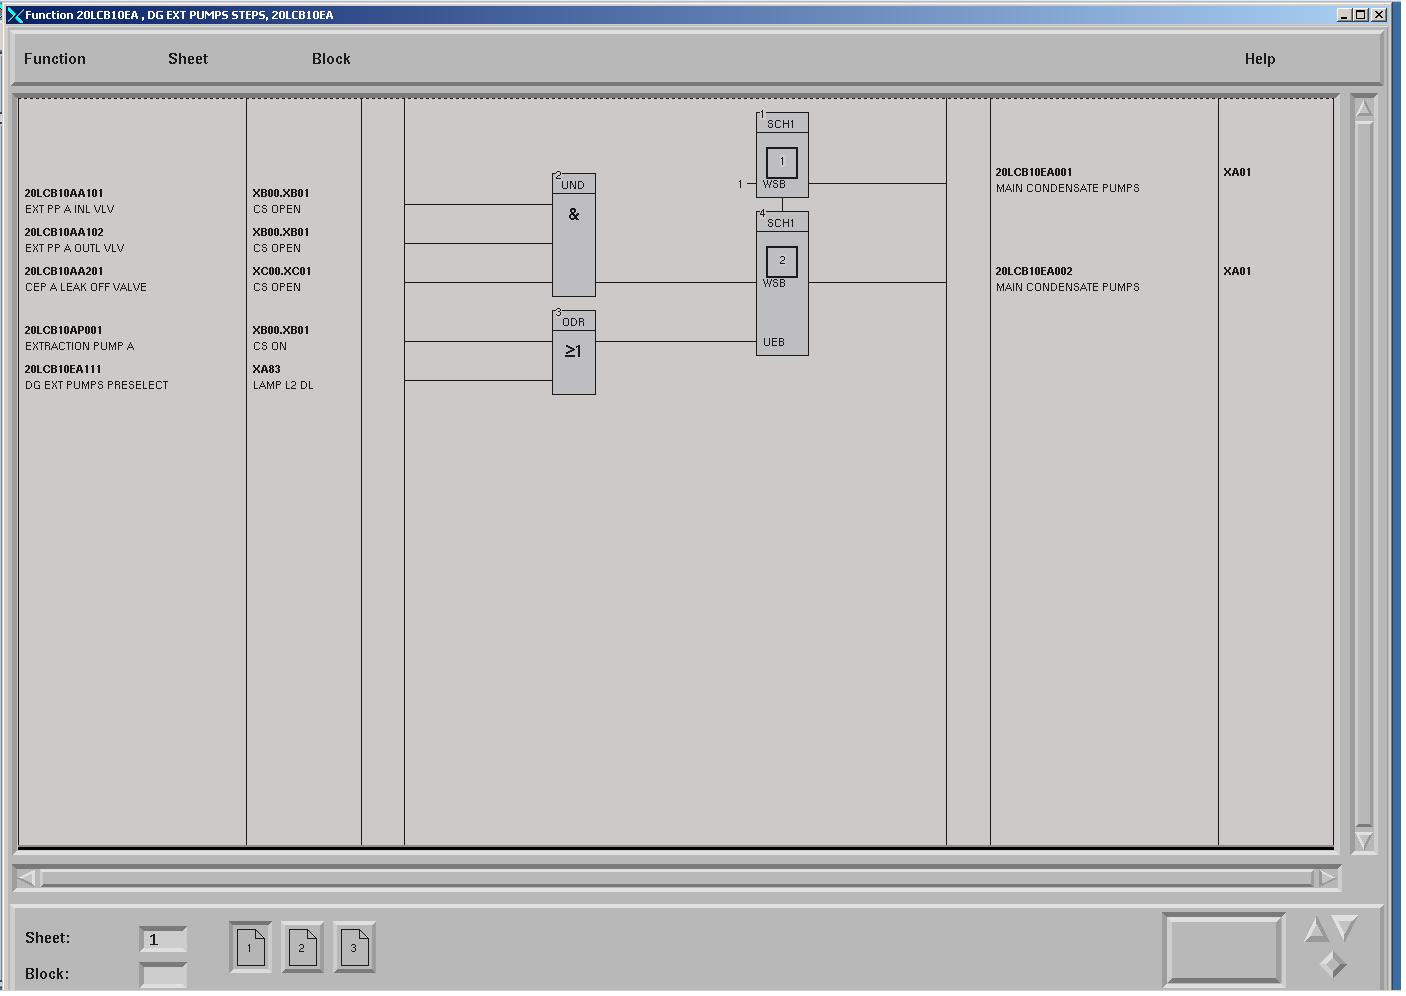Screen dimensions: 1406x996
Task: Click the Block number input field
Action: [x=163, y=975]
